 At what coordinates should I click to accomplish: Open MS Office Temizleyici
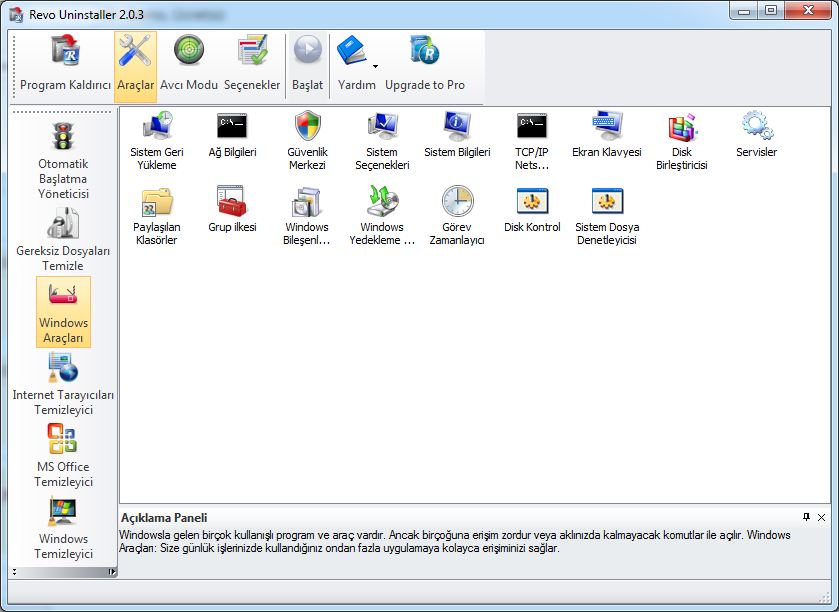[63, 456]
